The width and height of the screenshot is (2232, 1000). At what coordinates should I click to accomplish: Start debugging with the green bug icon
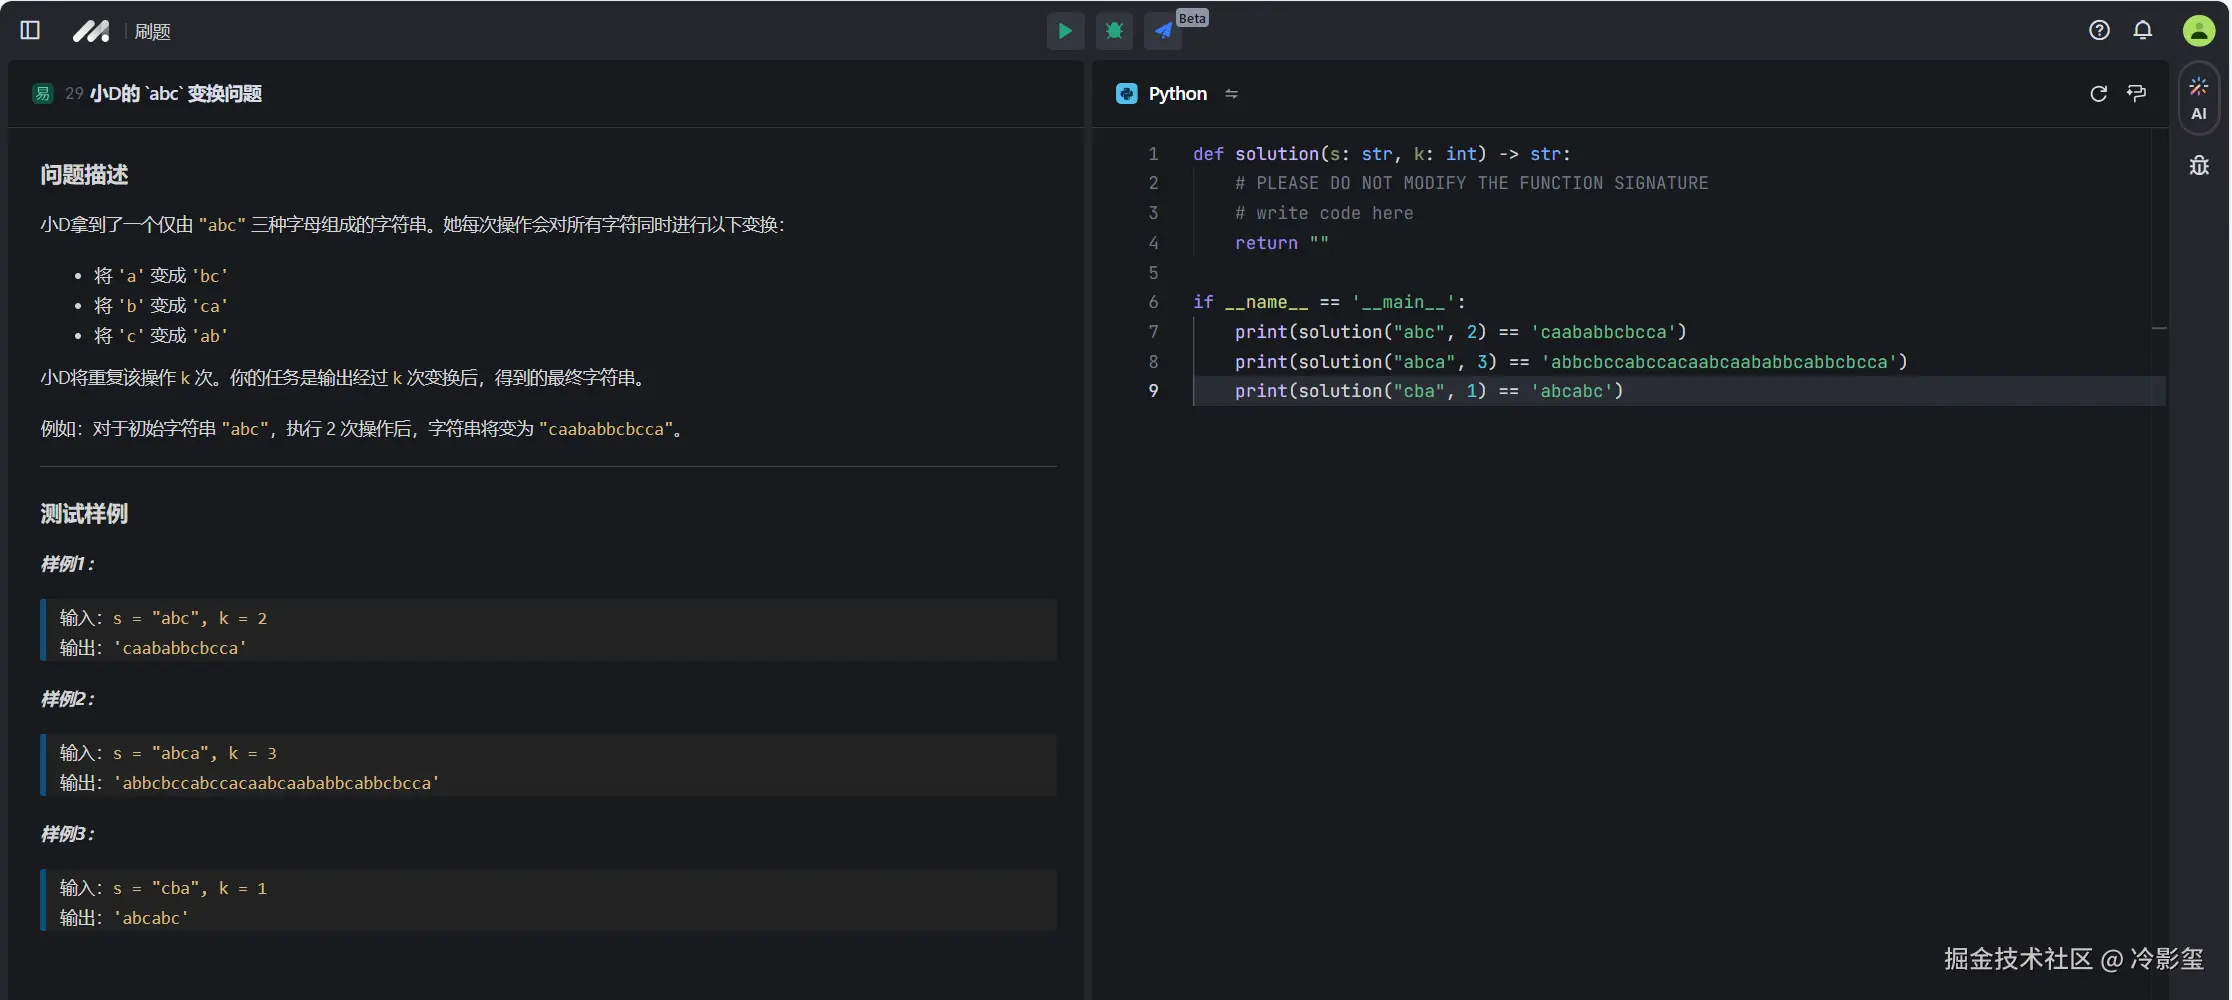point(1114,31)
